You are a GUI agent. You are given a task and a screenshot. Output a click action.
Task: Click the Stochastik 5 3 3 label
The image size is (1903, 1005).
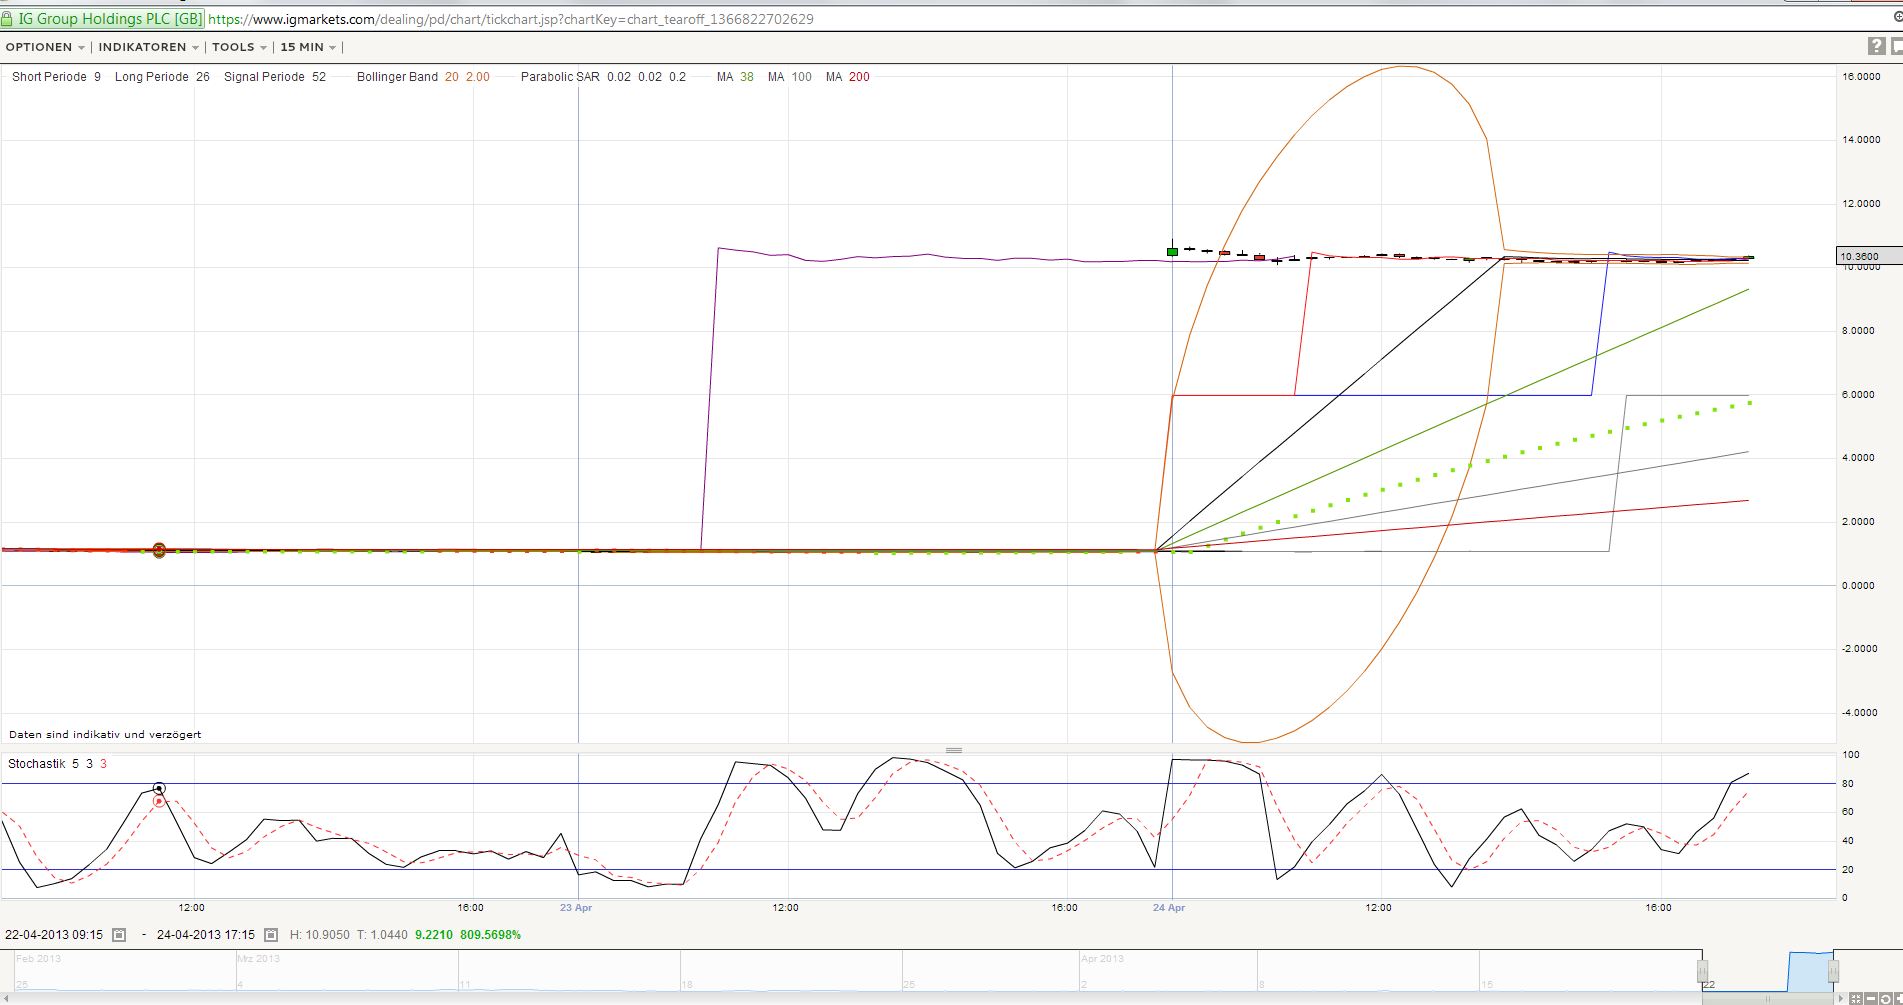pyautogui.click(x=57, y=764)
